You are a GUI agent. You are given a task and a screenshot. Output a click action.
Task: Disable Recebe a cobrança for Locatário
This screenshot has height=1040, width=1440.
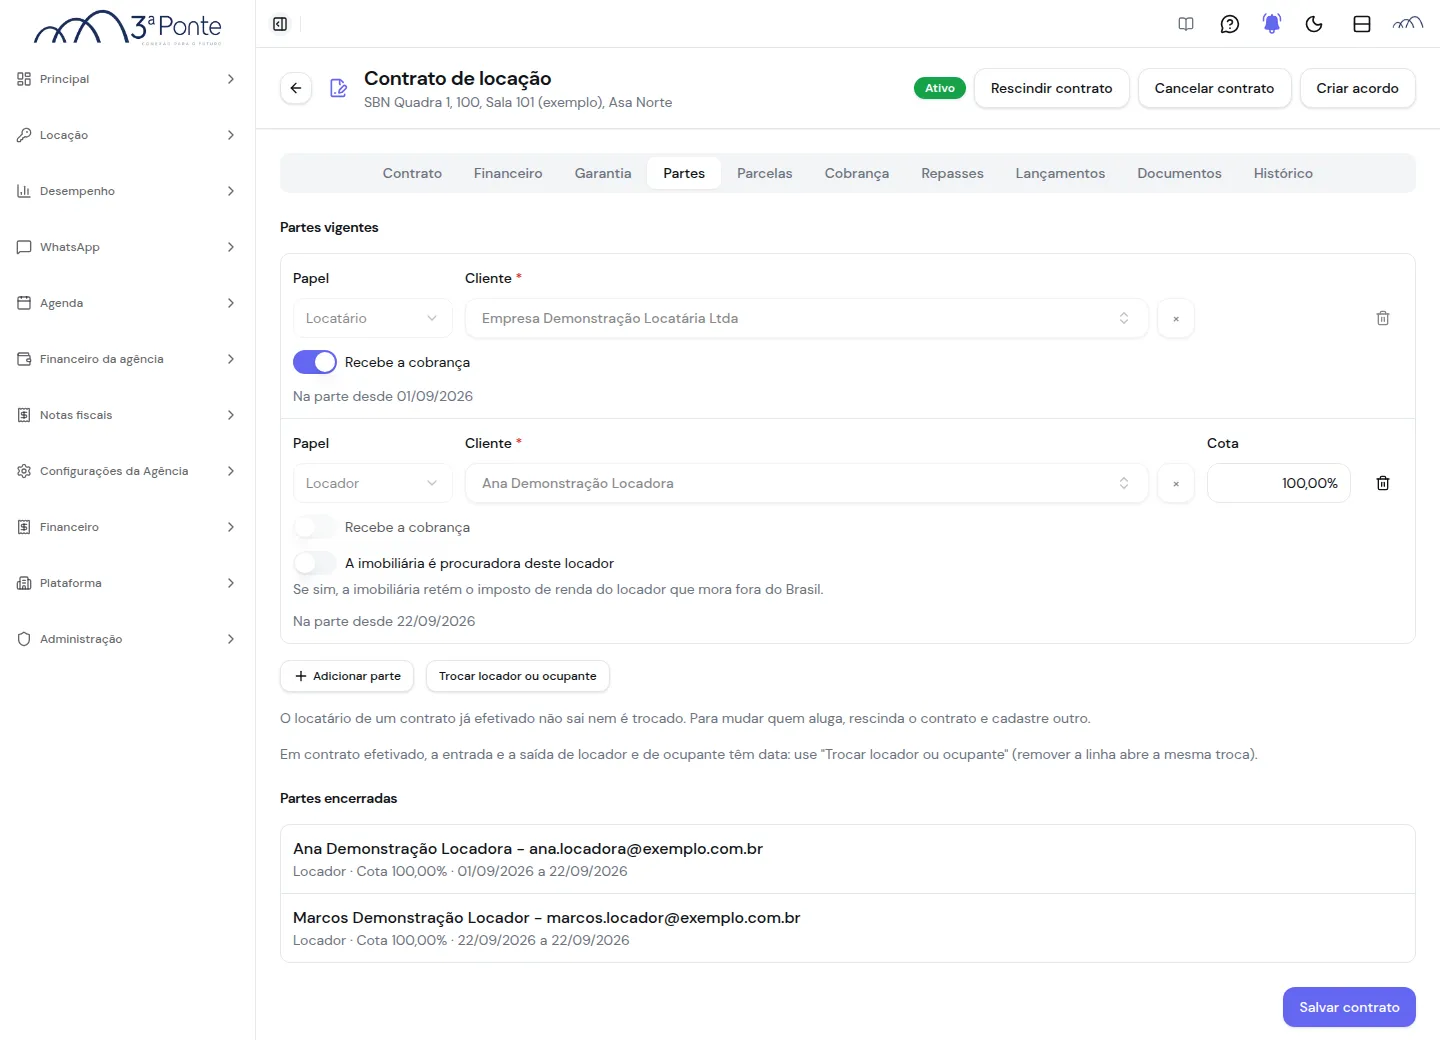pos(315,362)
